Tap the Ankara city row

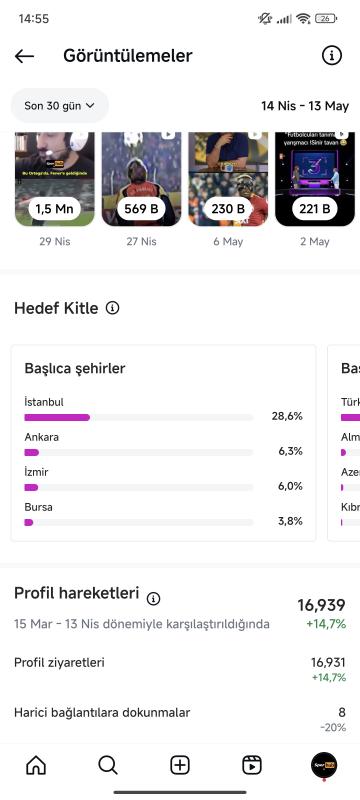point(164,445)
